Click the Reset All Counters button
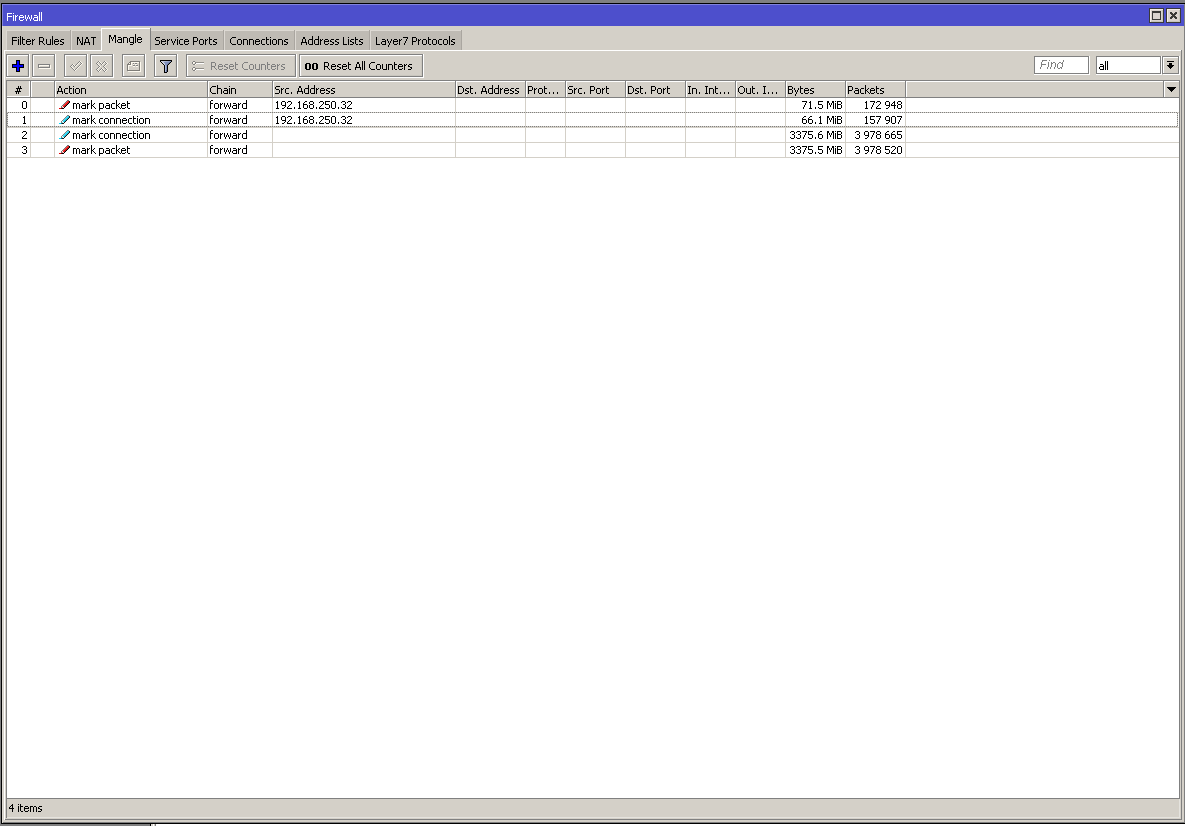This screenshot has height=826, width=1185. 360,66
